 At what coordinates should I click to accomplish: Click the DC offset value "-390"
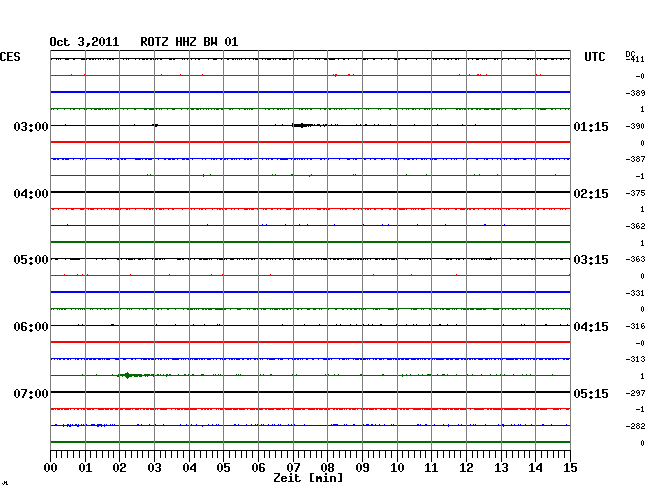[x=635, y=126]
